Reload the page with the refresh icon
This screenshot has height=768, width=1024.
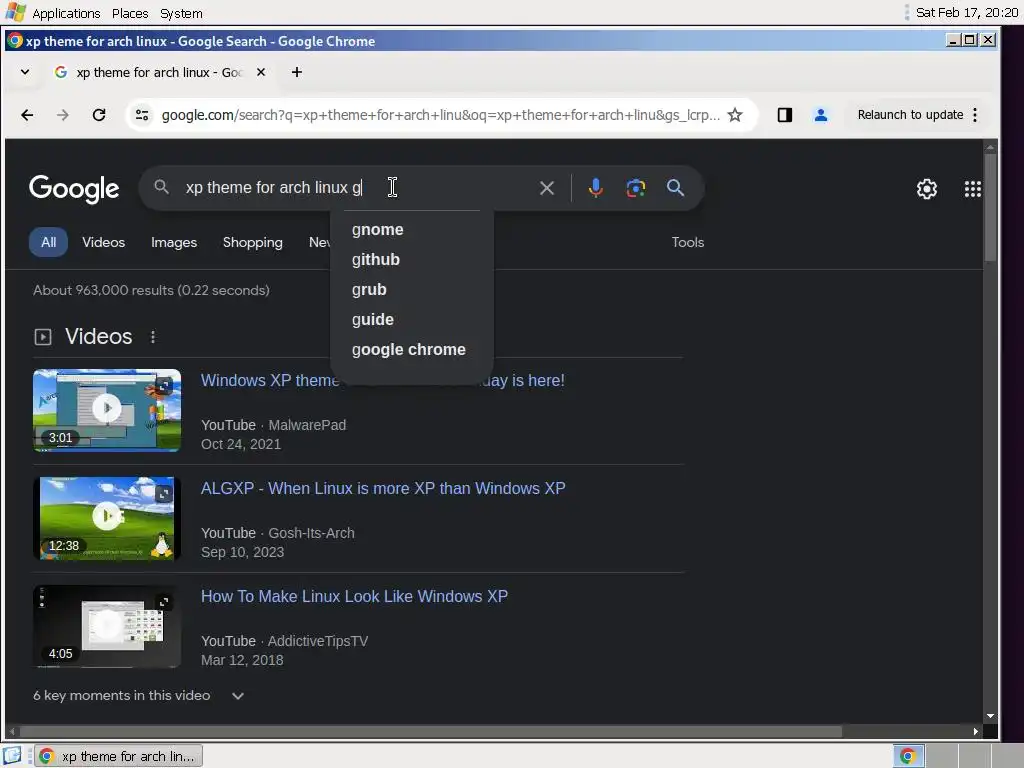click(99, 115)
